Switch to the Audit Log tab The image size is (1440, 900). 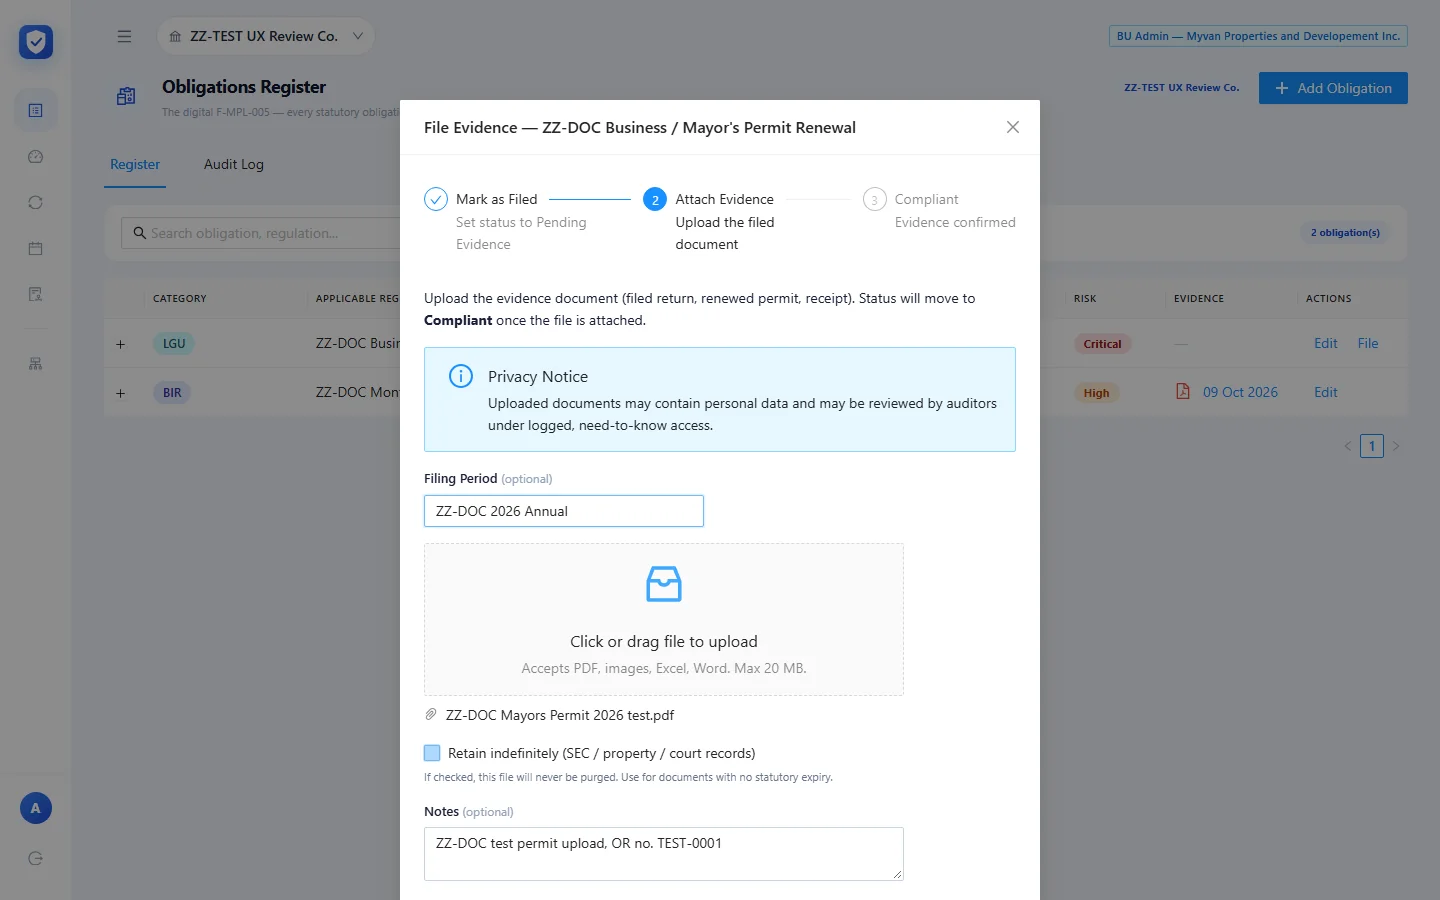(x=234, y=164)
